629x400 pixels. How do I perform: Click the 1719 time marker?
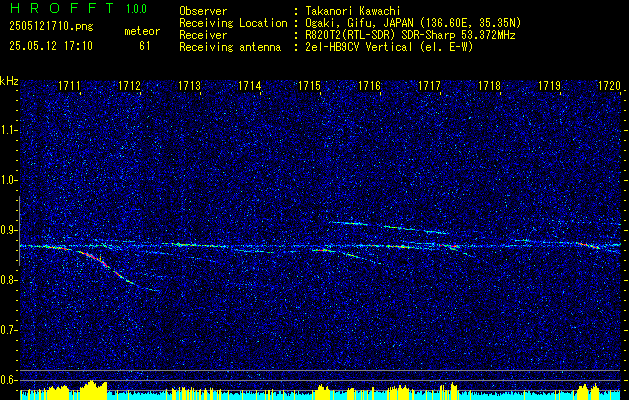[549, 85]
